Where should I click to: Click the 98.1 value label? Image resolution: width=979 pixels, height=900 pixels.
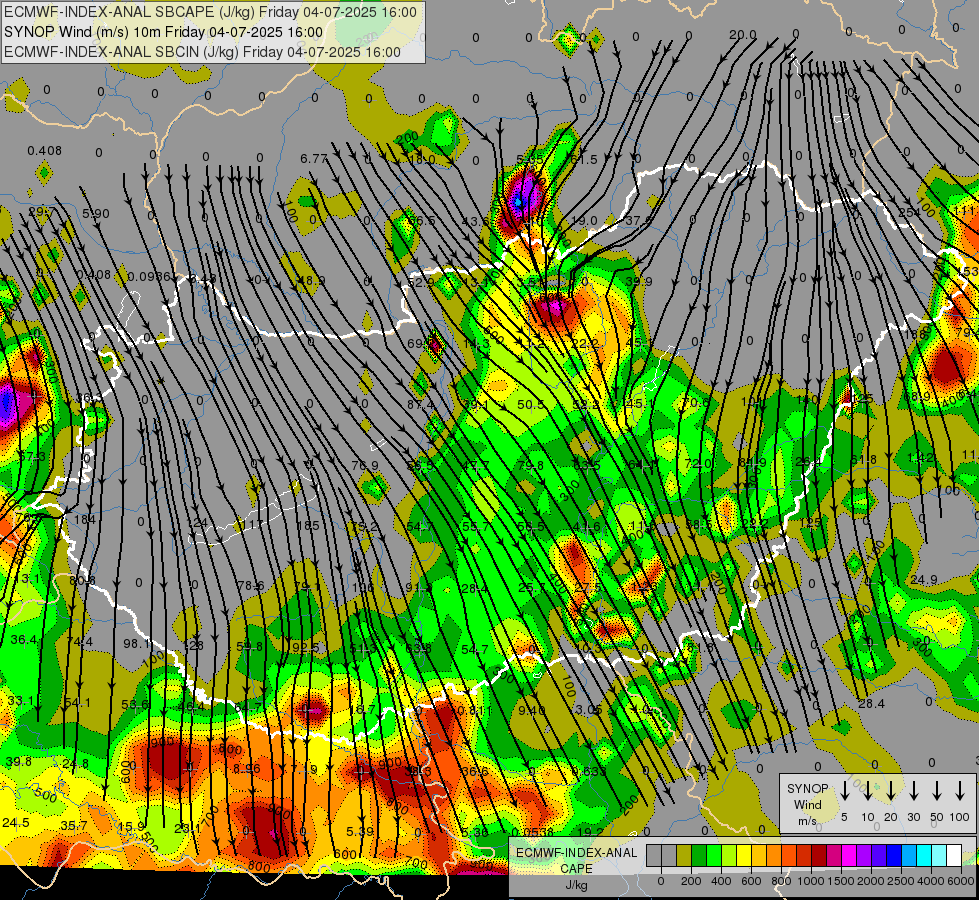tap(137, 643)
